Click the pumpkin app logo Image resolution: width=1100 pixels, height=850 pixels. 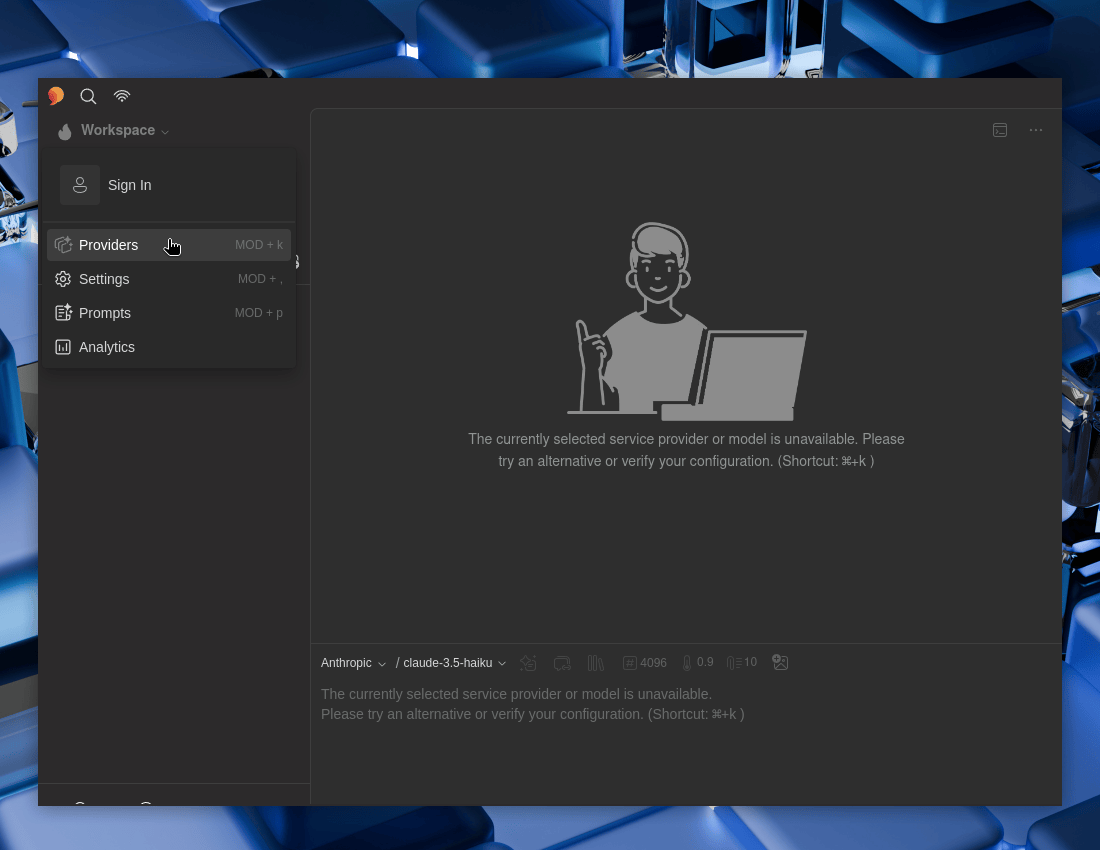[x=56, y=96]
